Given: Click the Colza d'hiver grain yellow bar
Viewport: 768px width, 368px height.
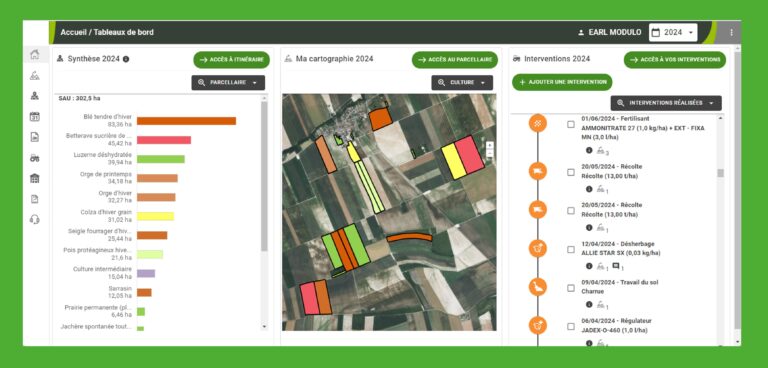Looking at the screenshot, I should pos(155,216).
